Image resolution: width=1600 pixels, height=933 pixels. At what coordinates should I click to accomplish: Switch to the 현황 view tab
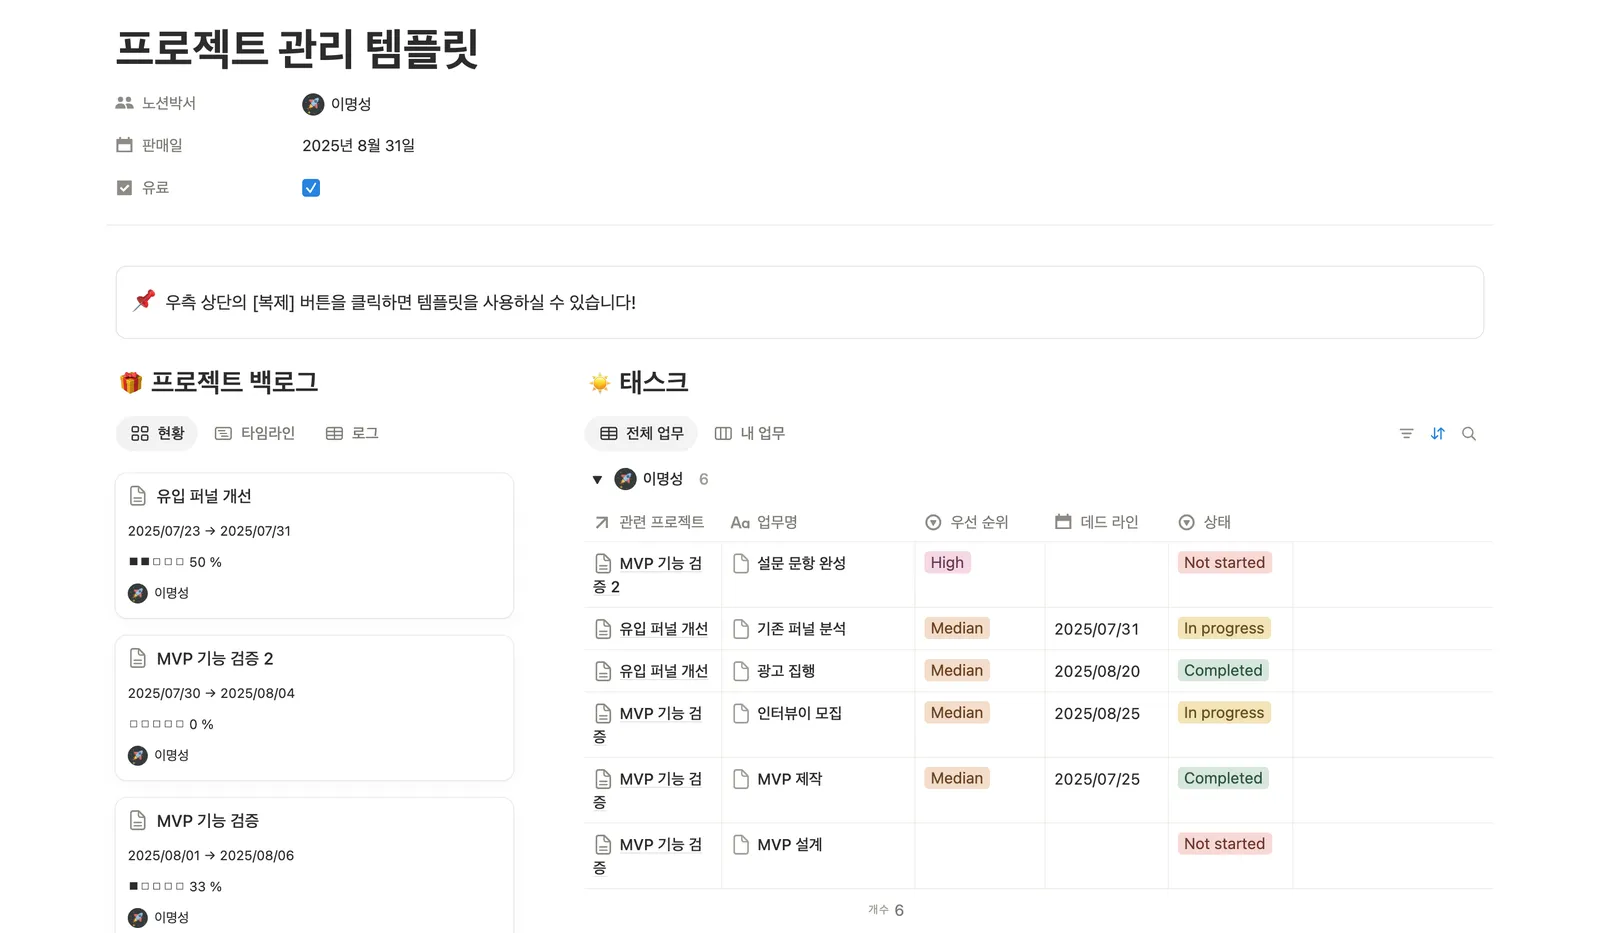pos(157,433)
